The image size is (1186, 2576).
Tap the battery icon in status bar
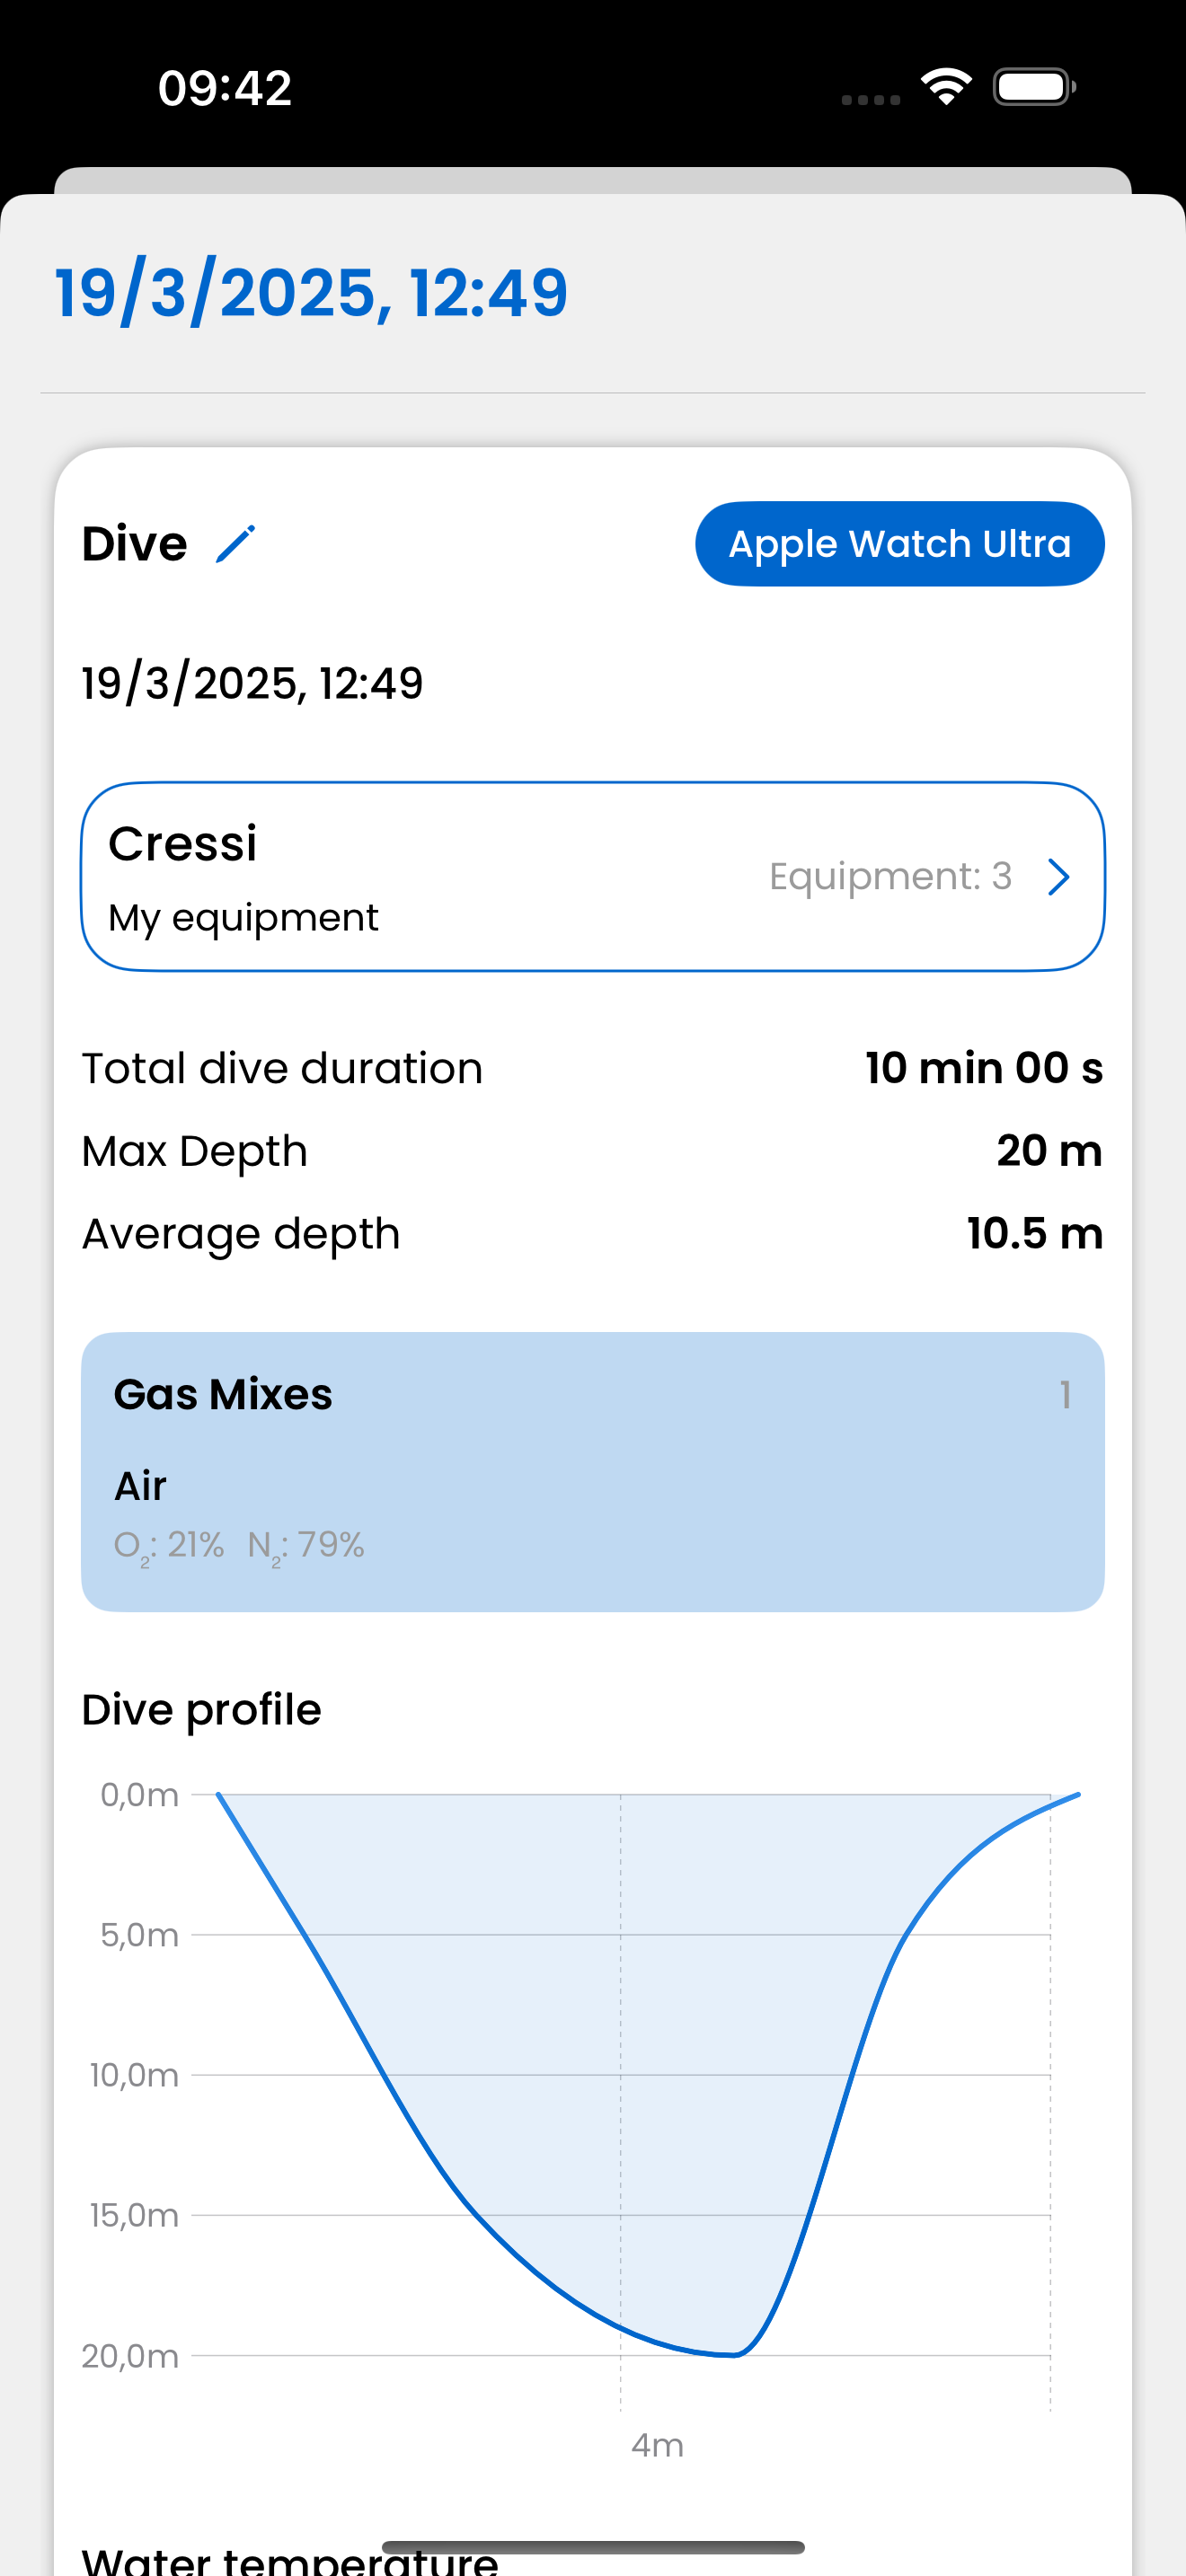[x=1033, y=87]
